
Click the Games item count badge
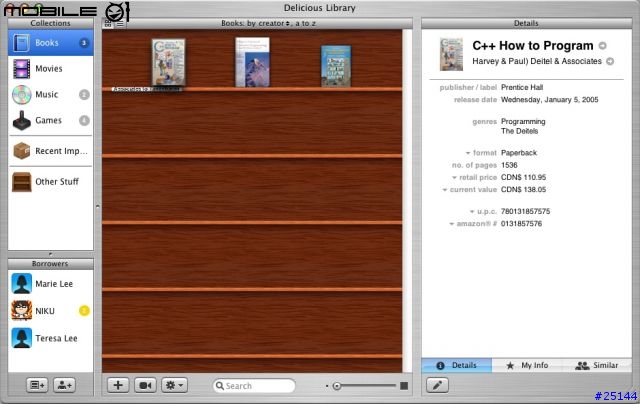coord(84,120)
